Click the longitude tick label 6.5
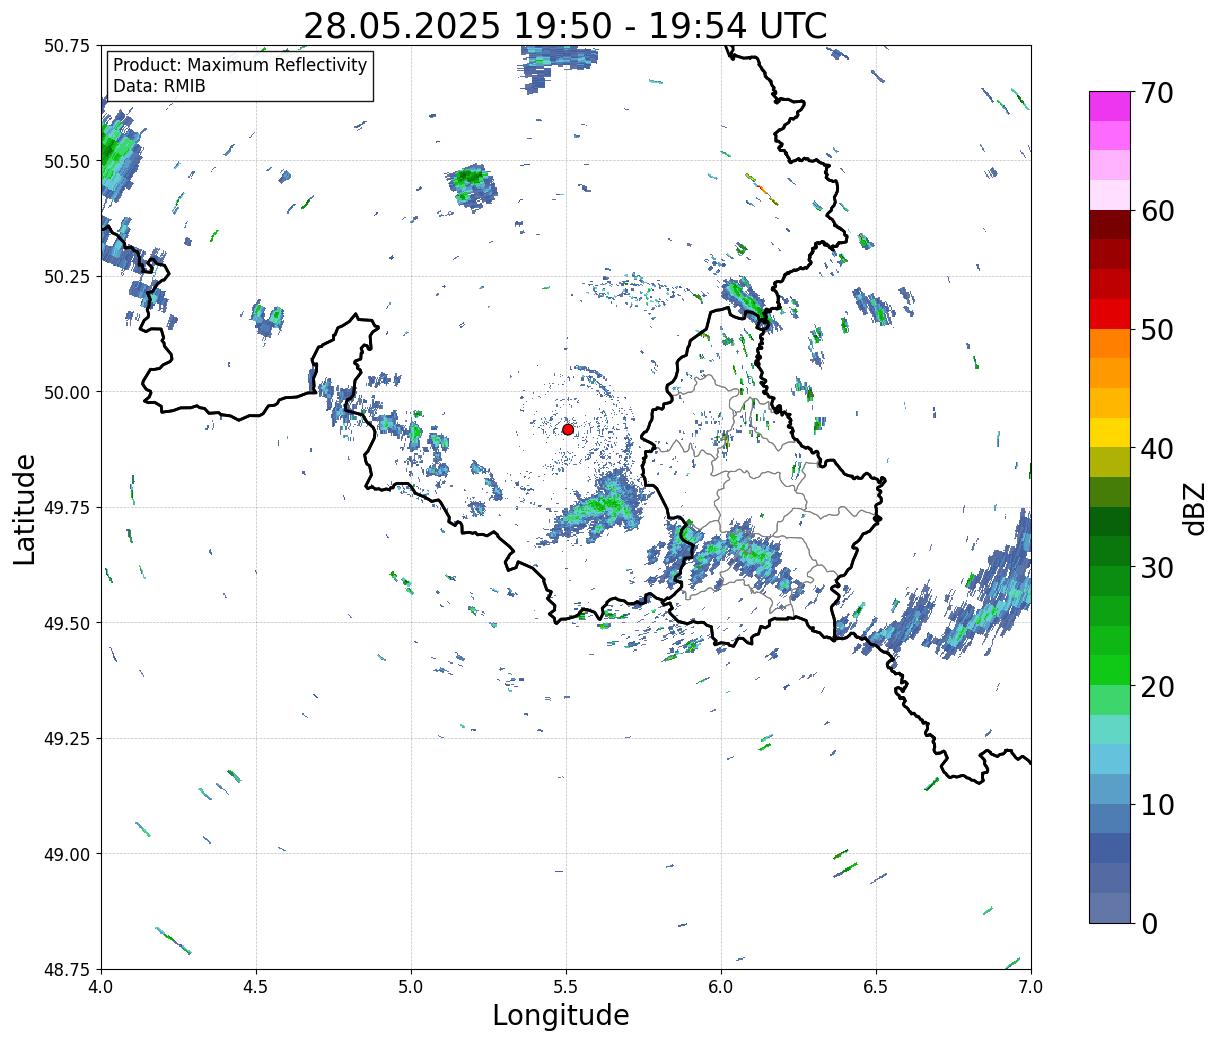1219x1040 pixels. [x=876, y=987]
